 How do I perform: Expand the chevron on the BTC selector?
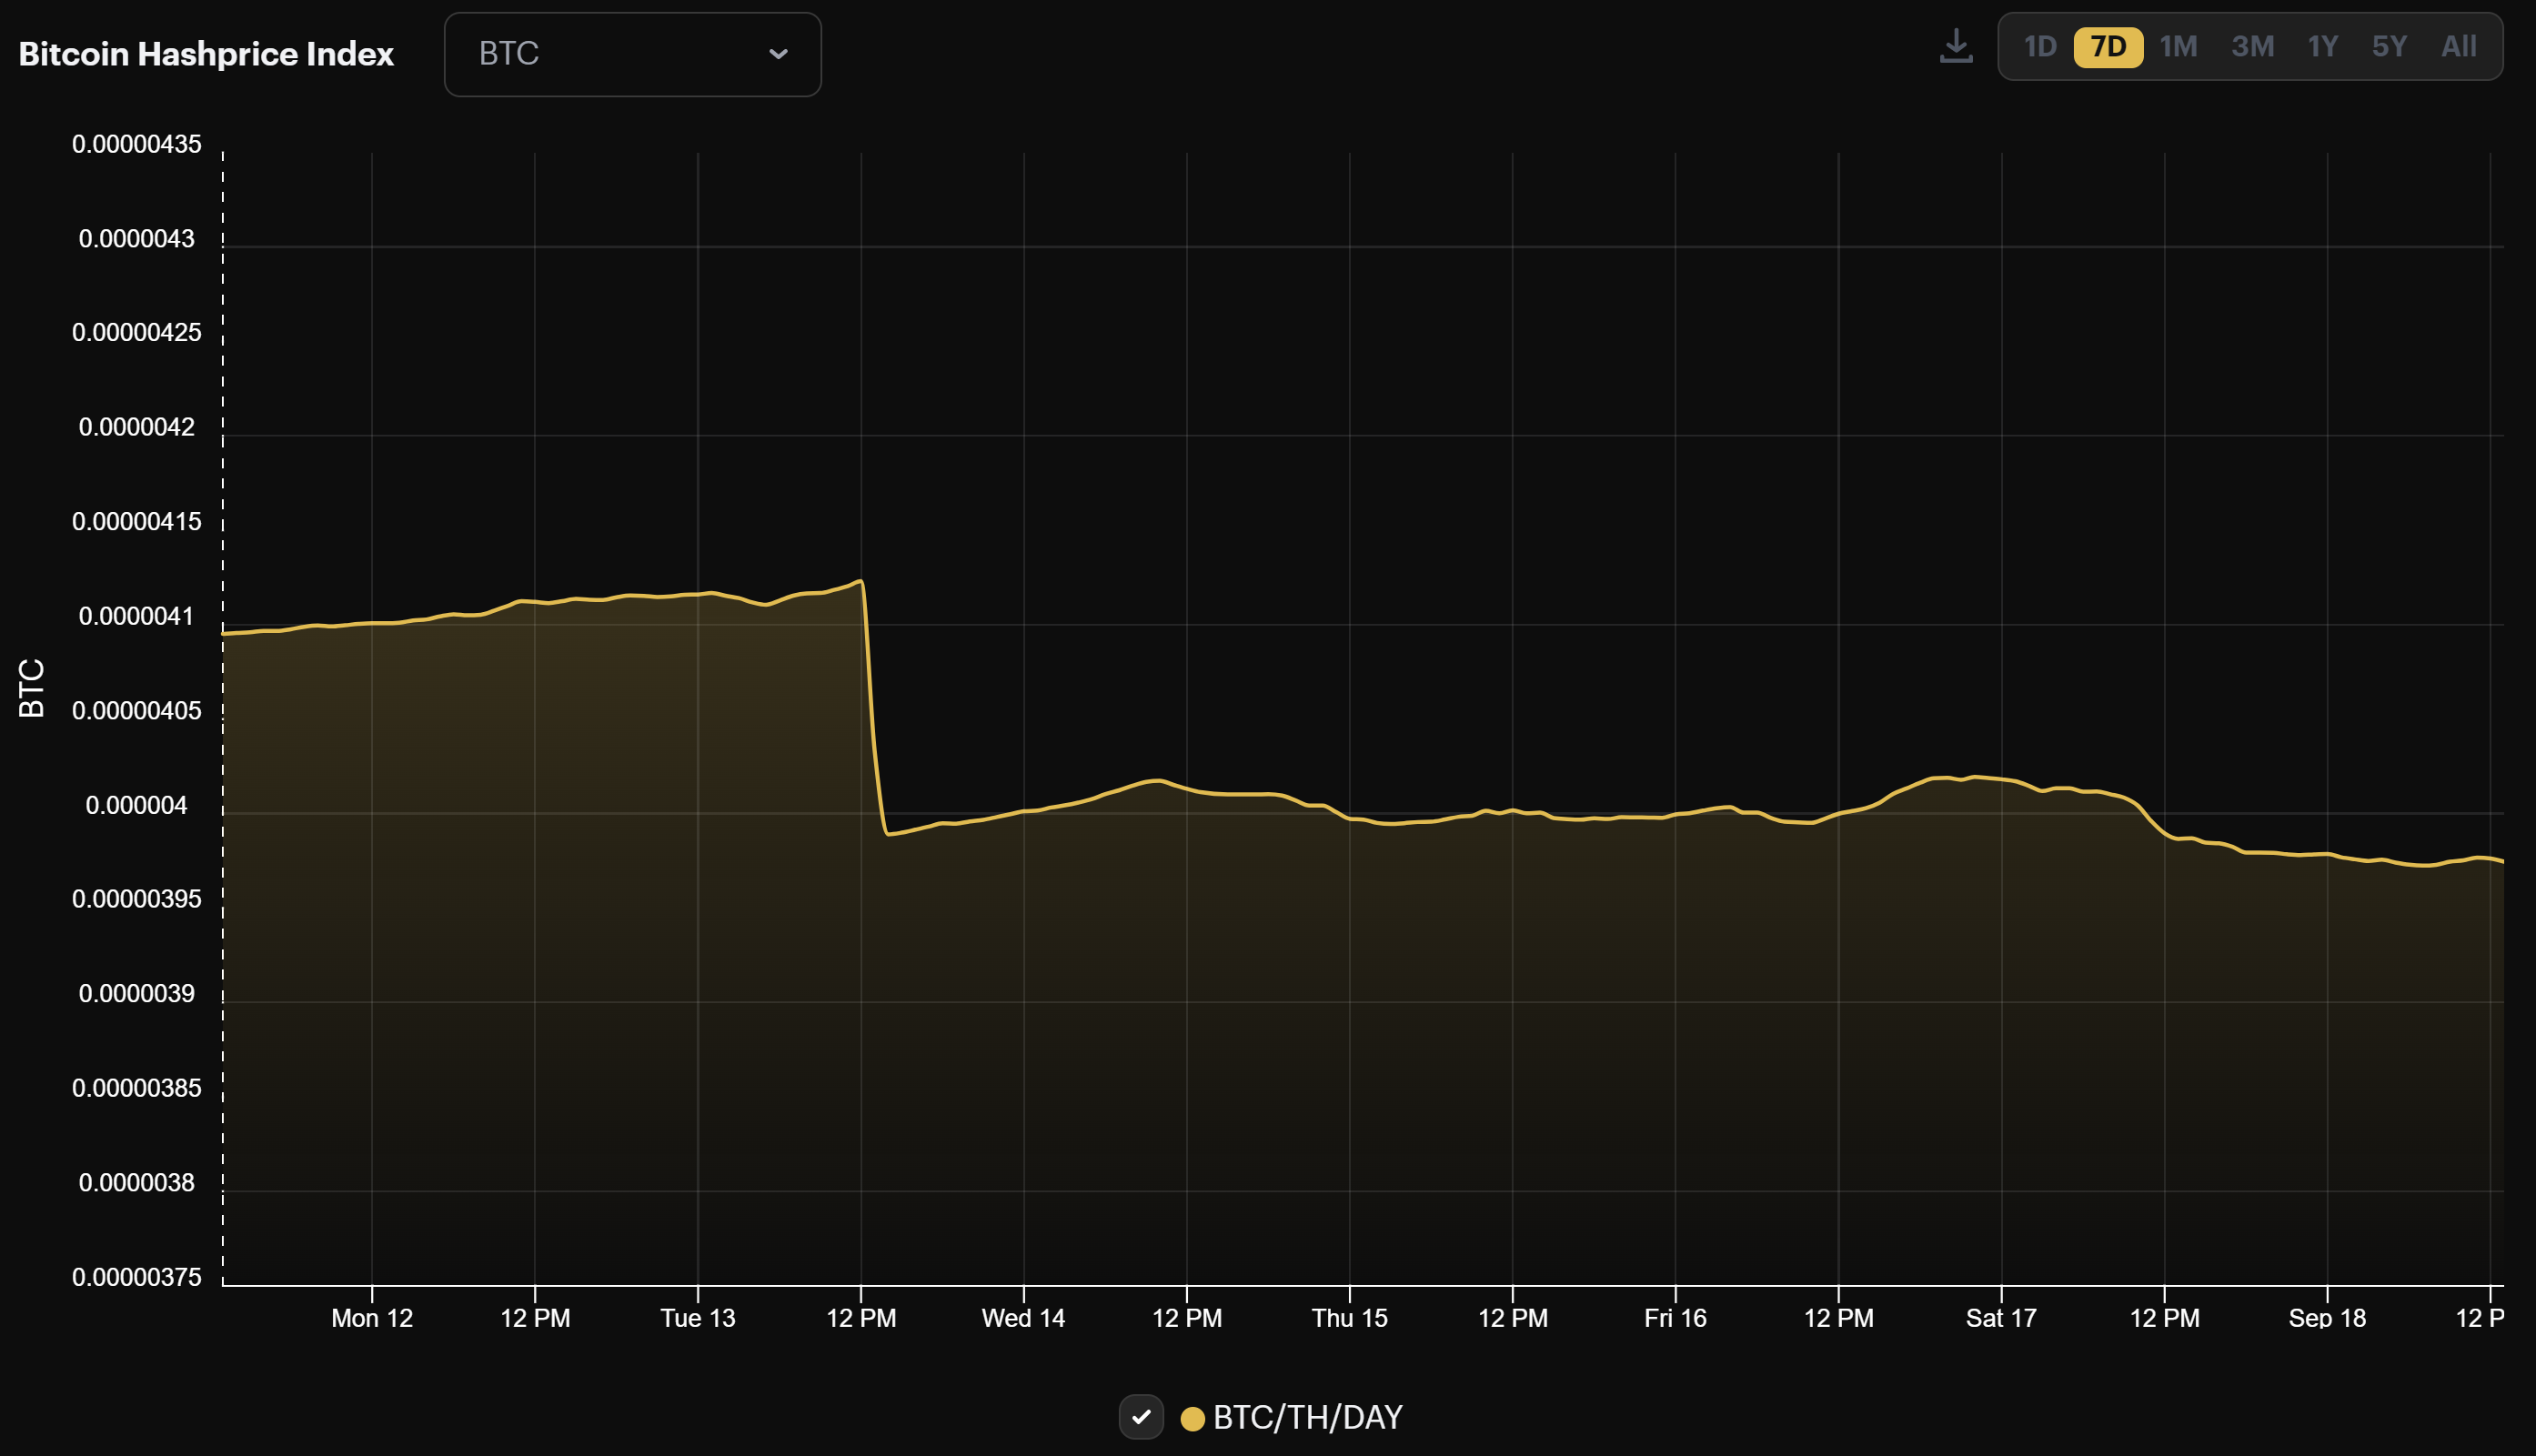coord(779,54)
